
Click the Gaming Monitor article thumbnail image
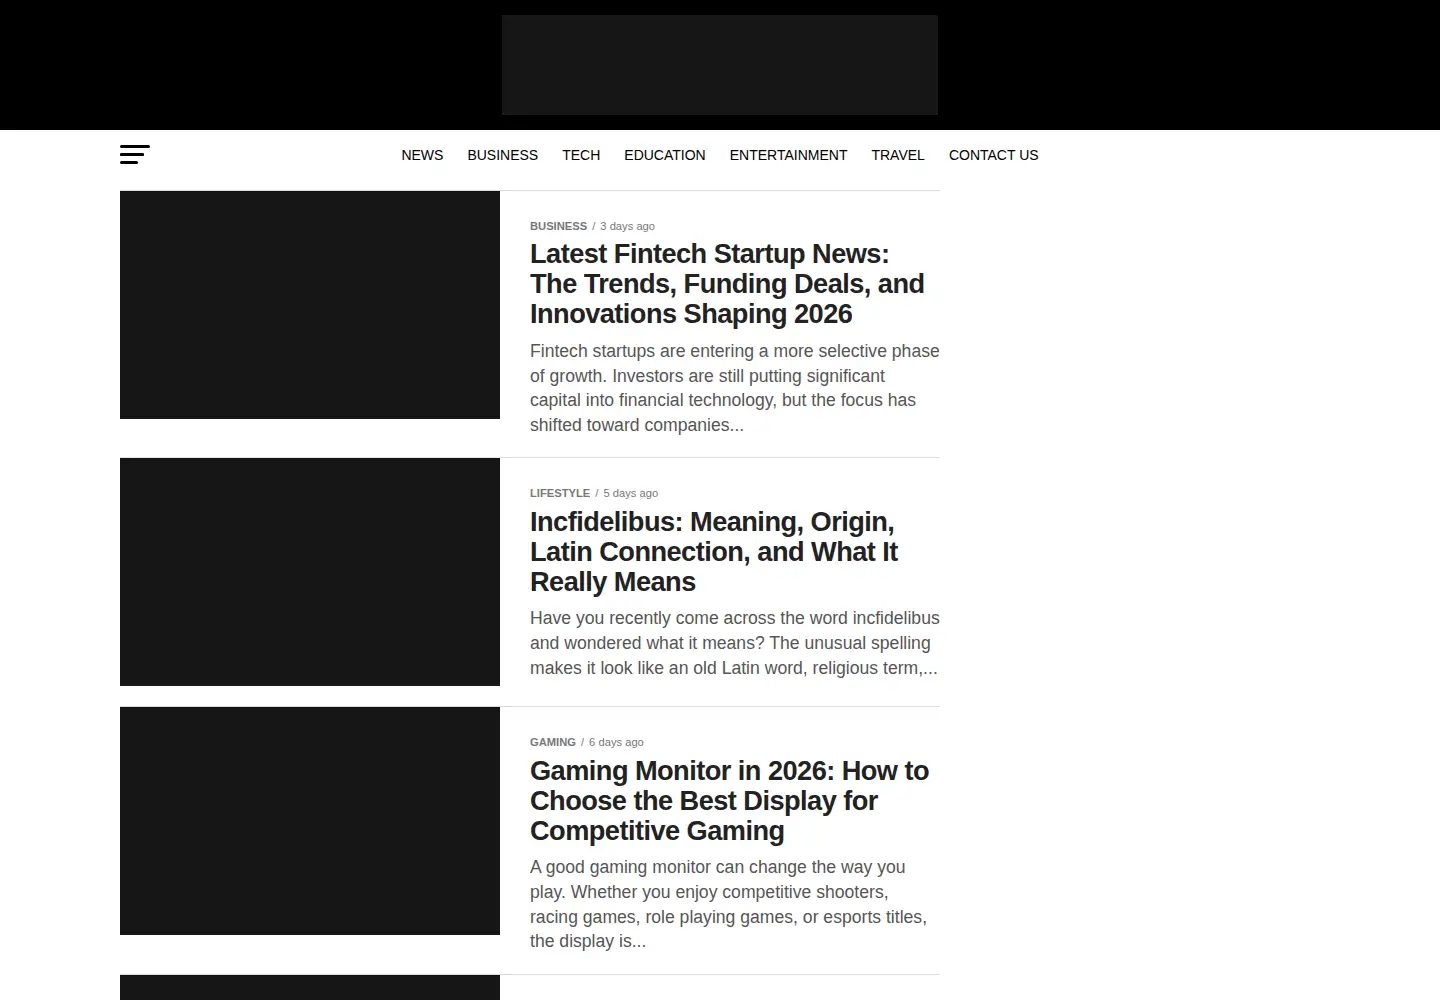click(310, 821)
